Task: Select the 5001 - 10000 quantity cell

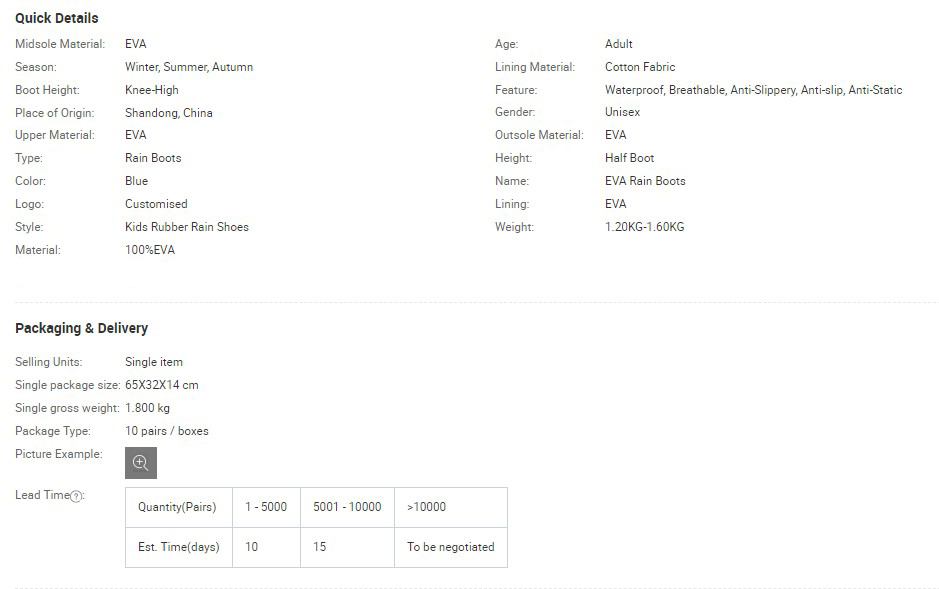Action: pyautogui.click(x=347, y=507)
